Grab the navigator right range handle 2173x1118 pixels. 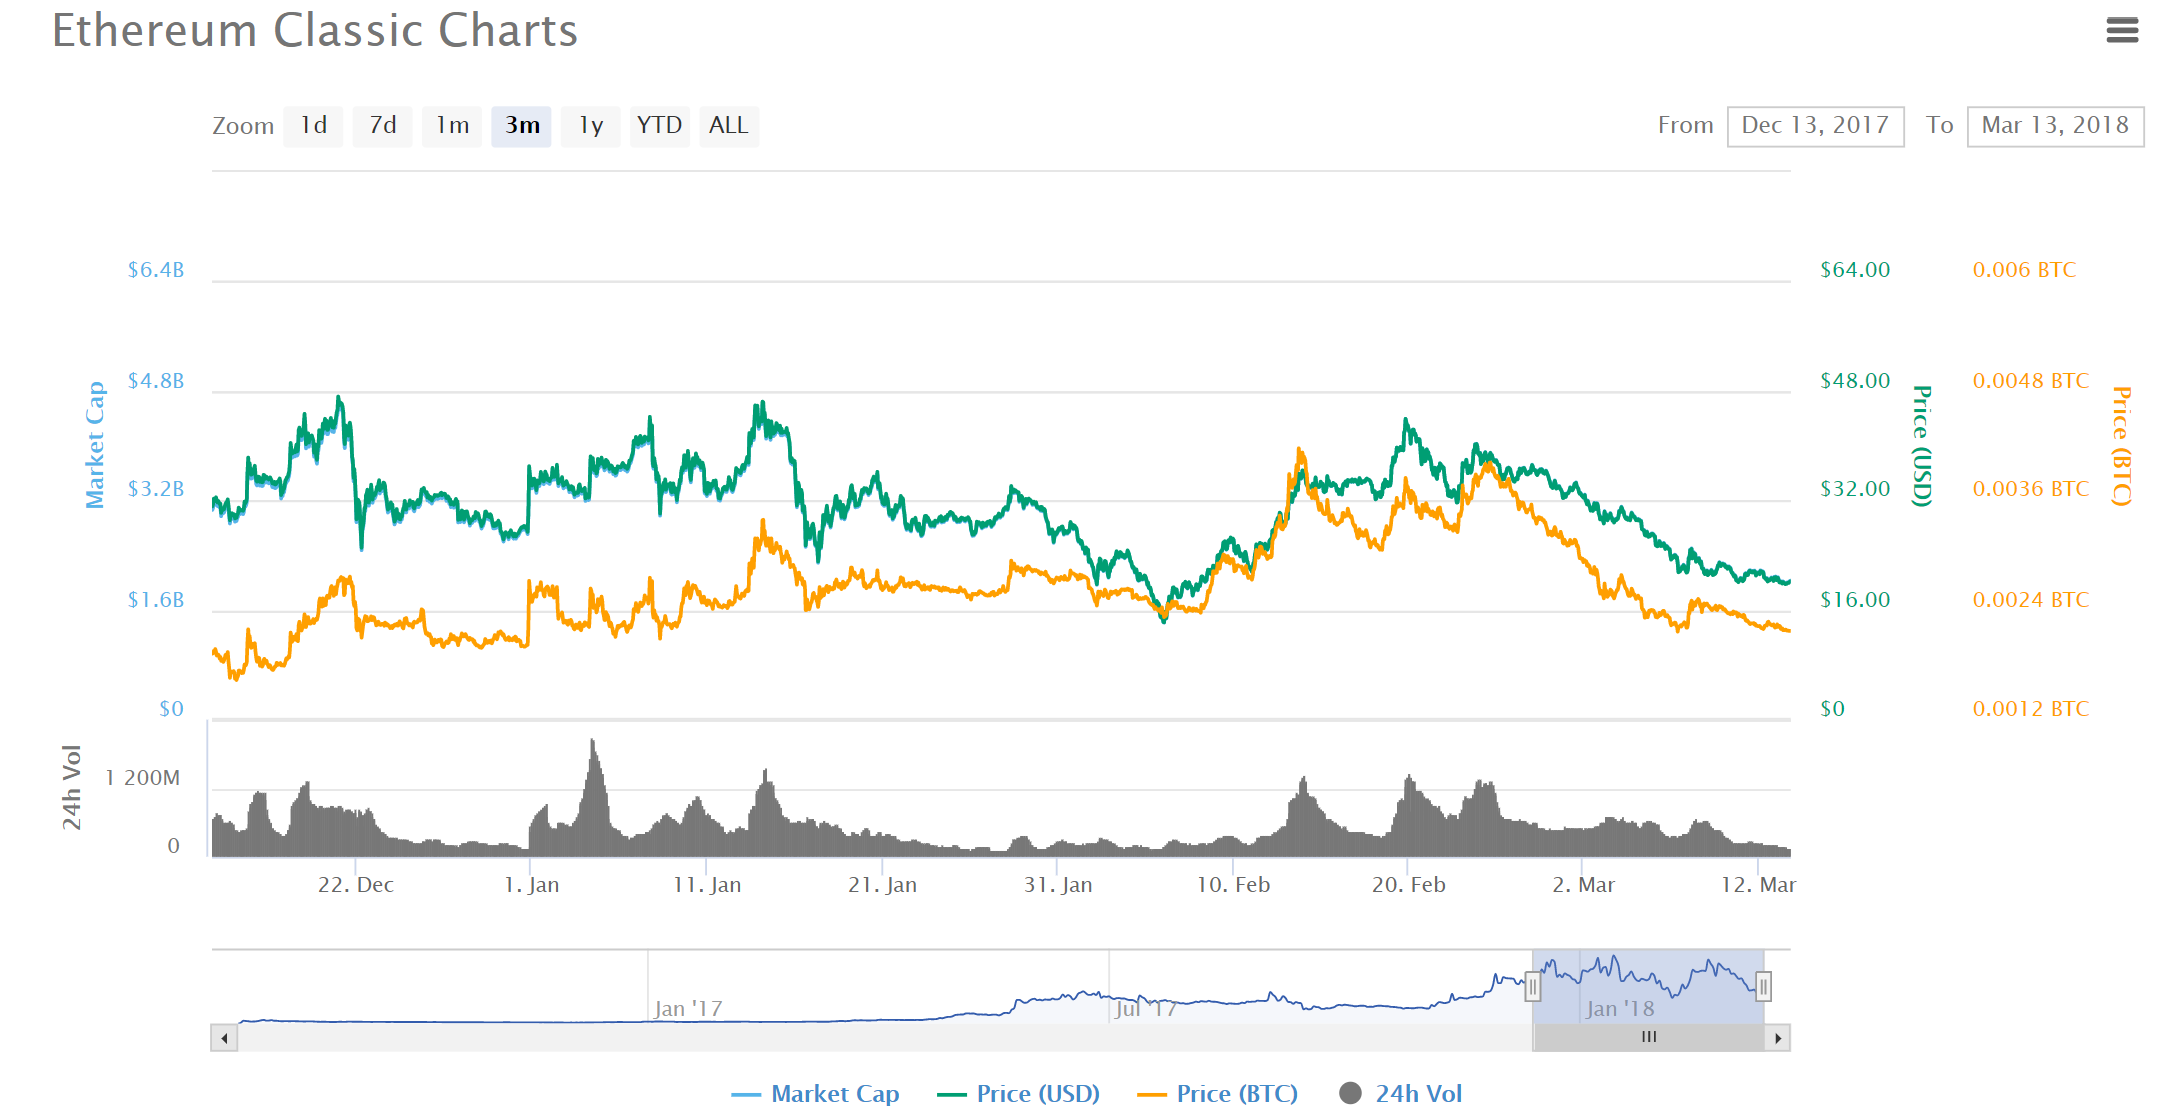[x=1764, y=987]
